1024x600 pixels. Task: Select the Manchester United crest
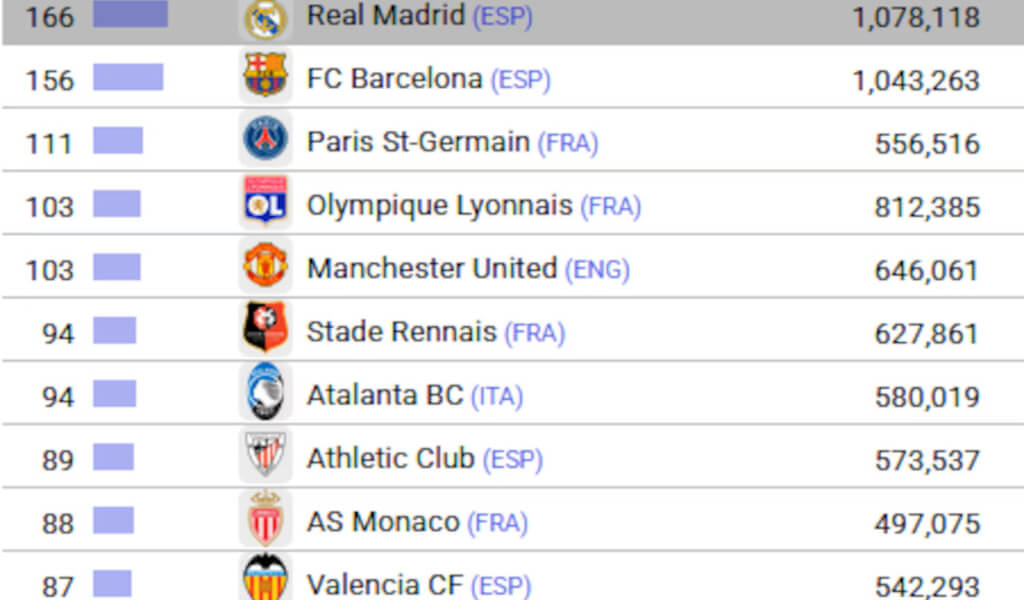click(x=265, y=265)
